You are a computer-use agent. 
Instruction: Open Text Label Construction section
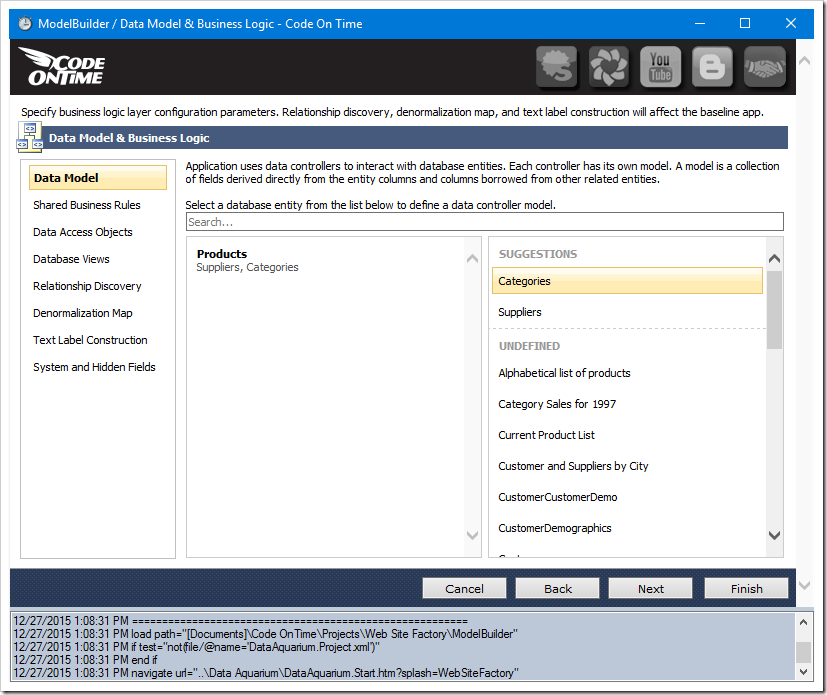90,340
